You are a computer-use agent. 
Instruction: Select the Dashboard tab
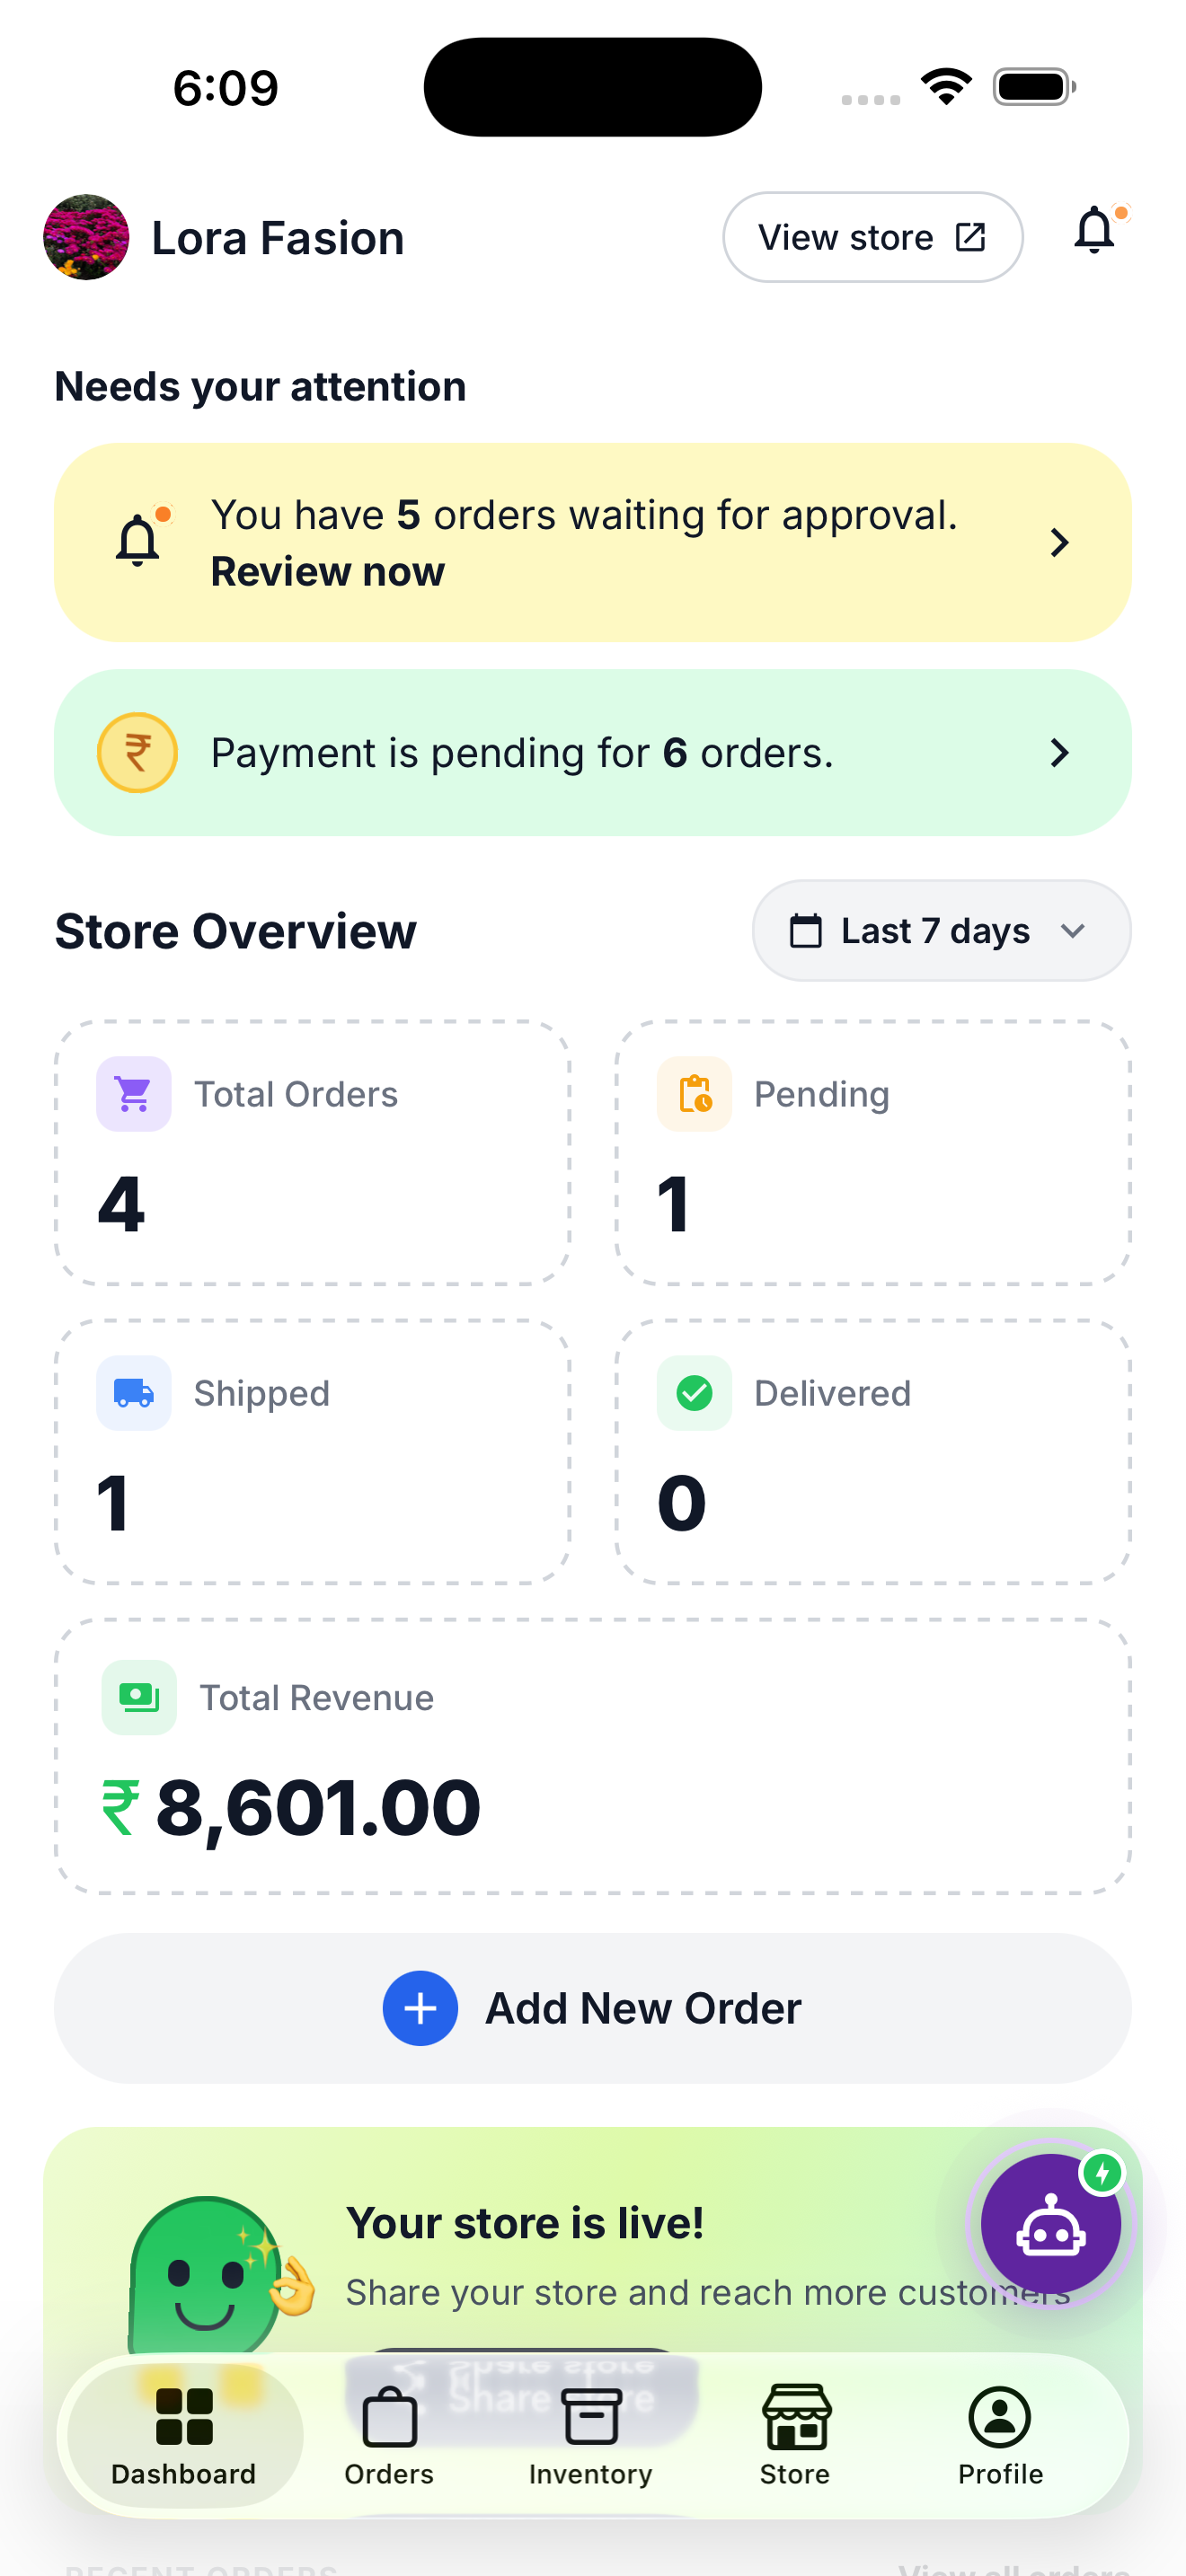(185, 2436)
